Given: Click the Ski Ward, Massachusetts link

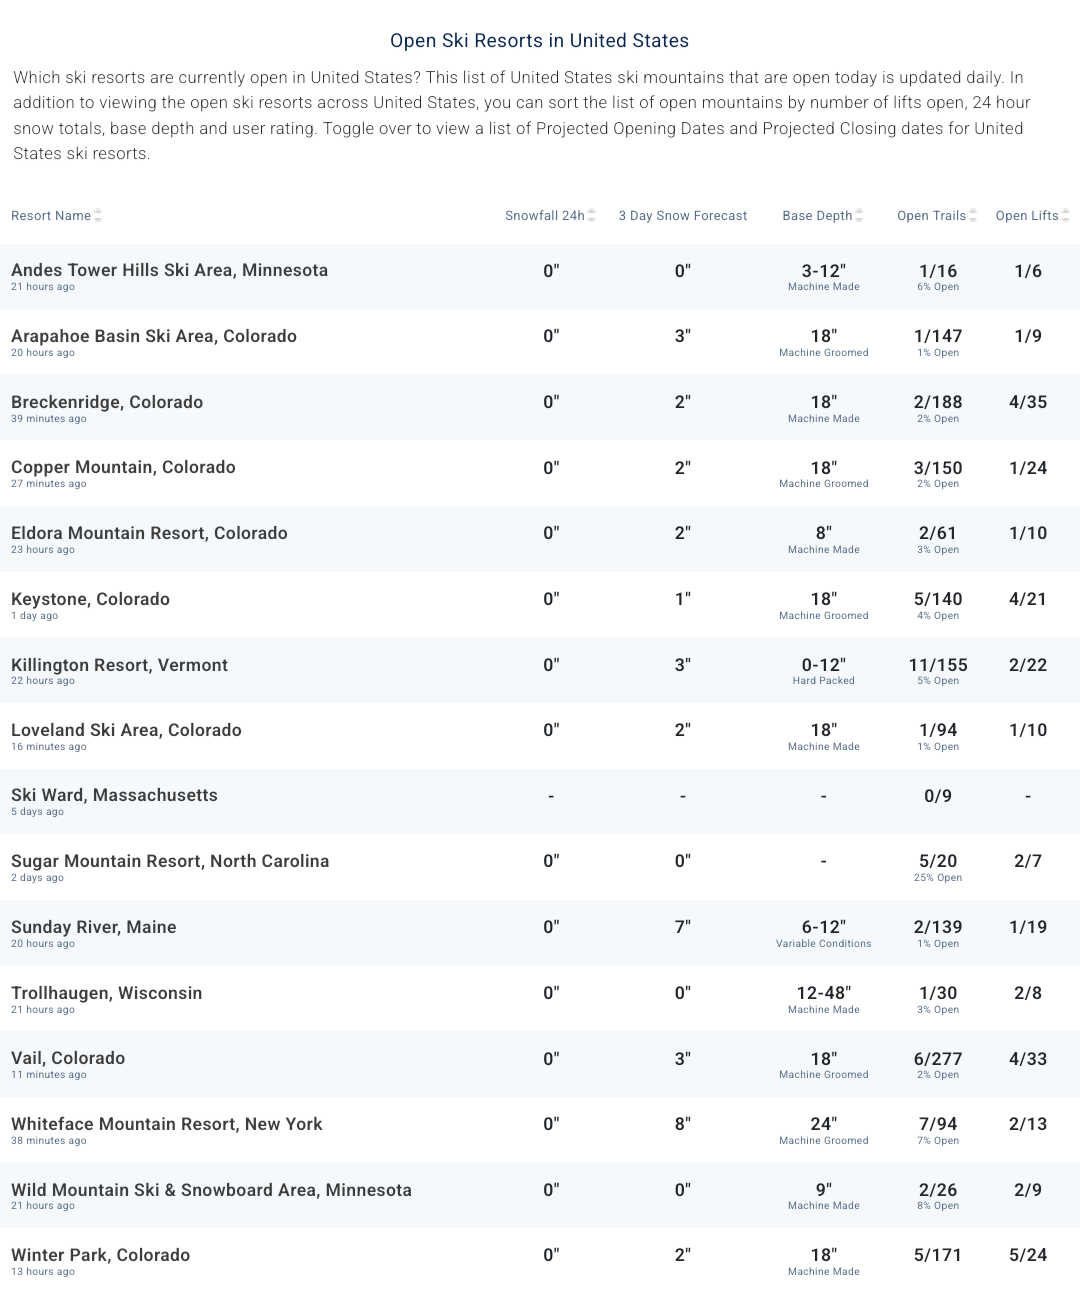Looking at the screenshot, I should click(114, 795).
